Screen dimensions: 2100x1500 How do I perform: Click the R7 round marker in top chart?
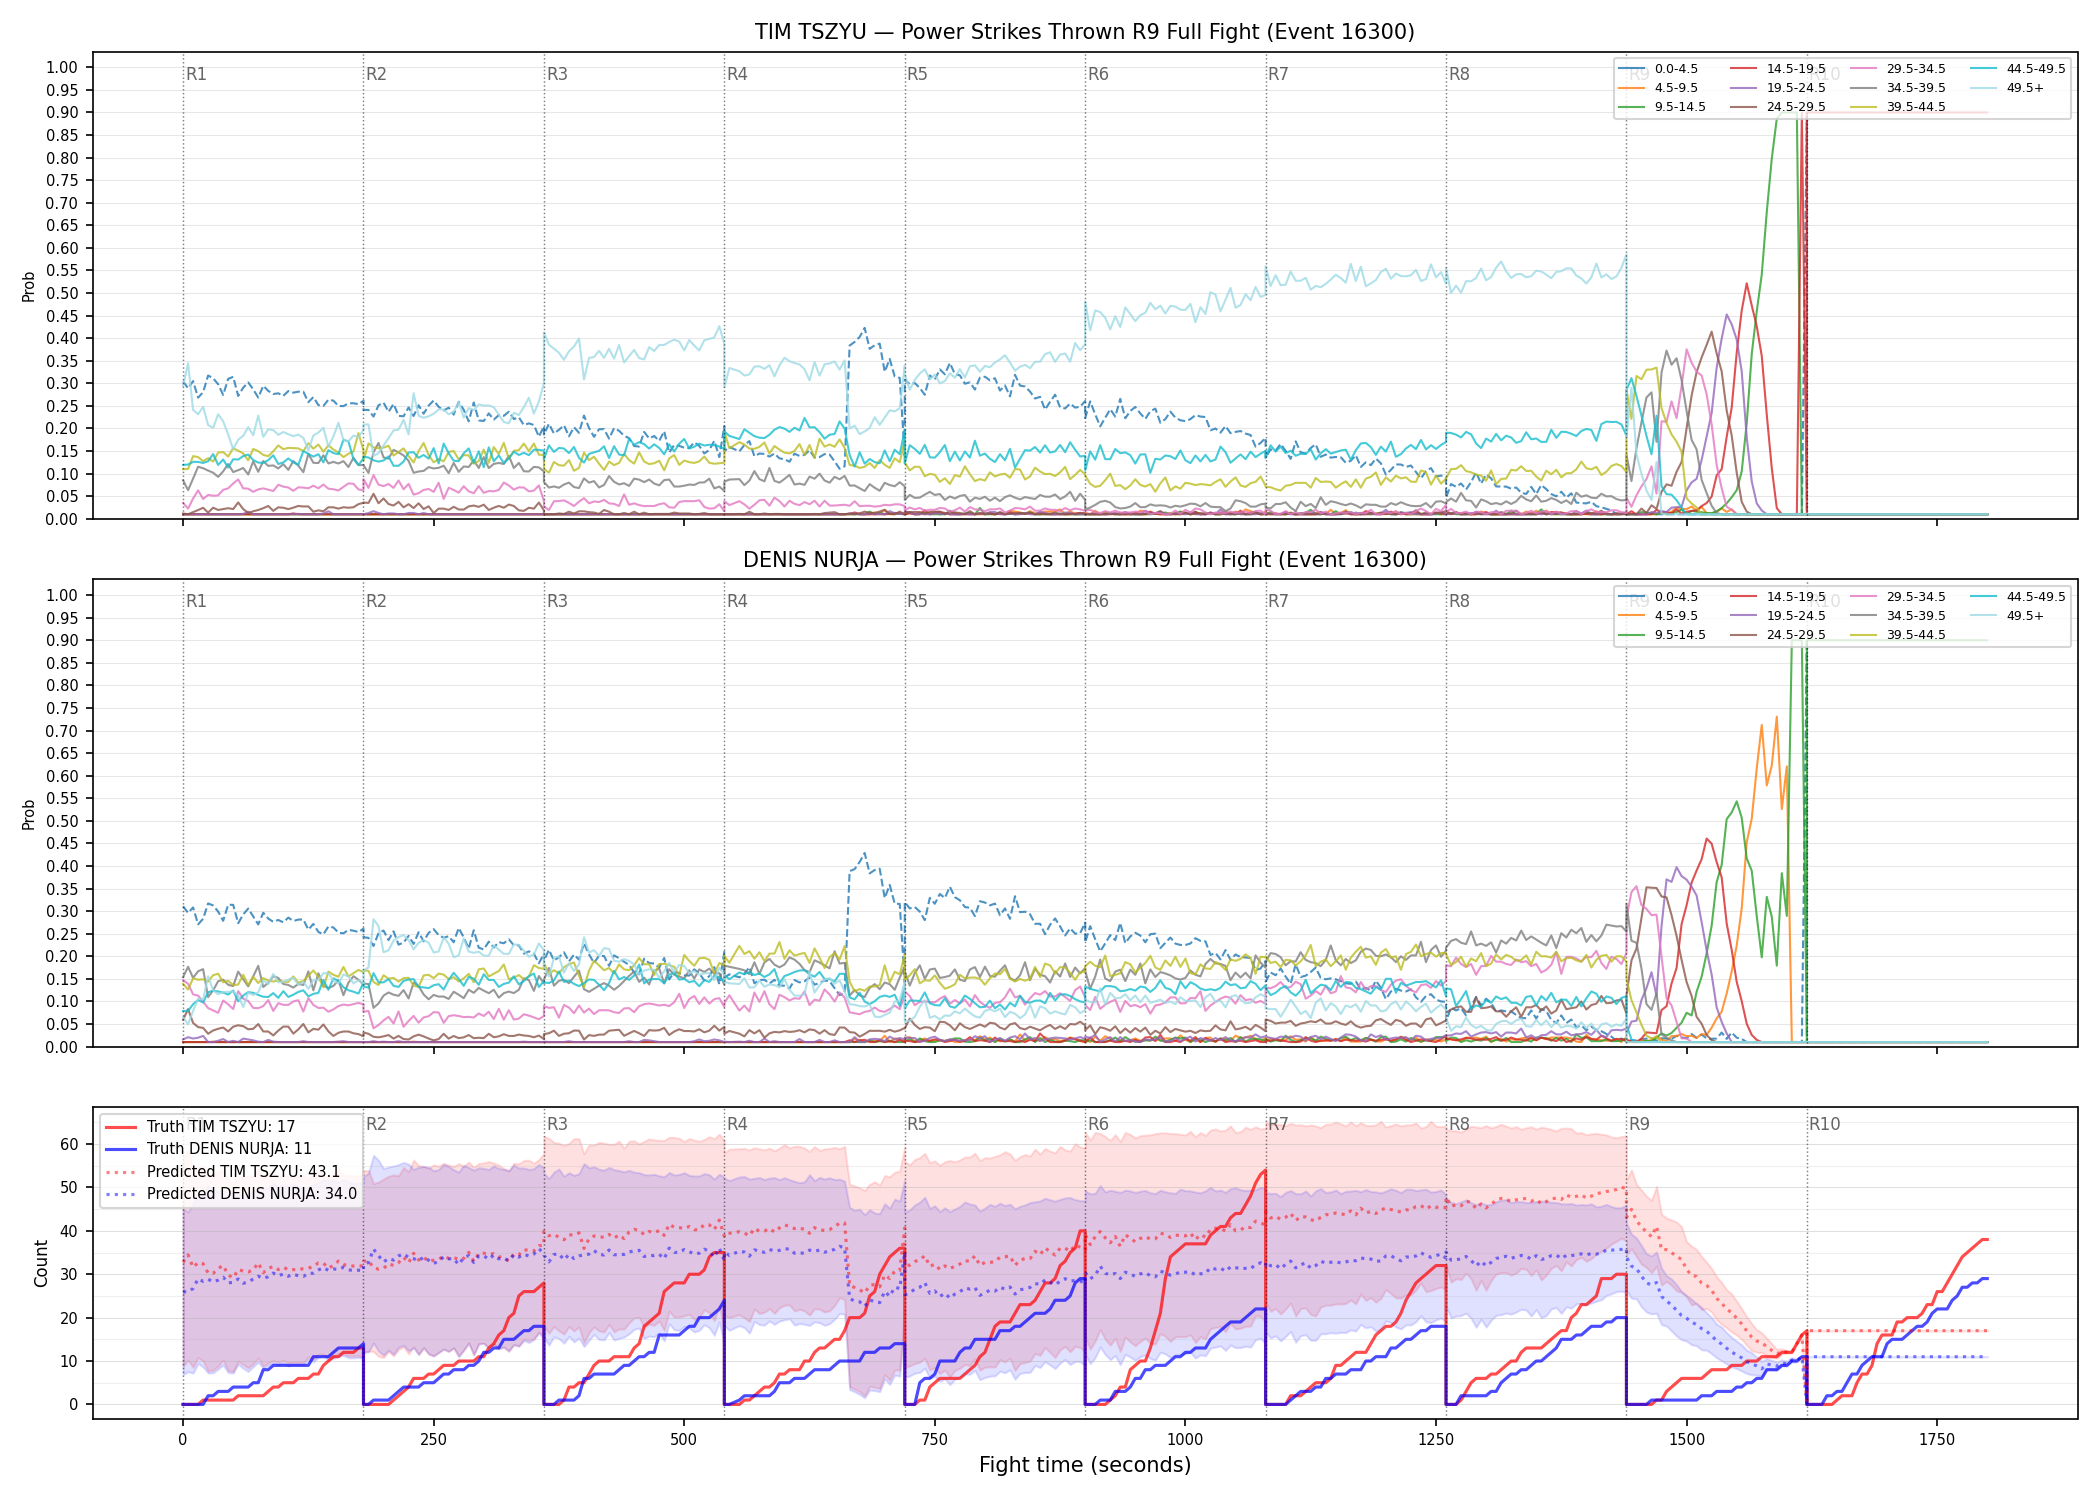point(1278,74)
